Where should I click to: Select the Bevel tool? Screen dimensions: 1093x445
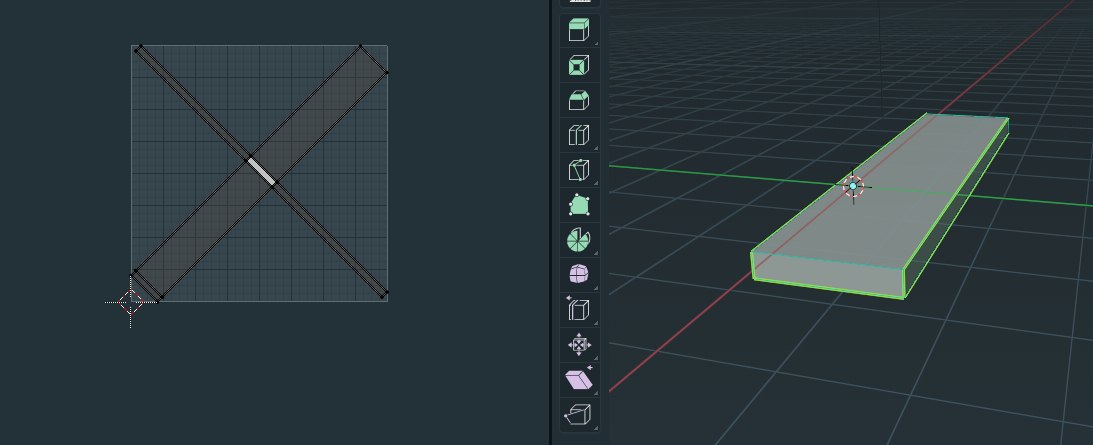click(579, 100)
